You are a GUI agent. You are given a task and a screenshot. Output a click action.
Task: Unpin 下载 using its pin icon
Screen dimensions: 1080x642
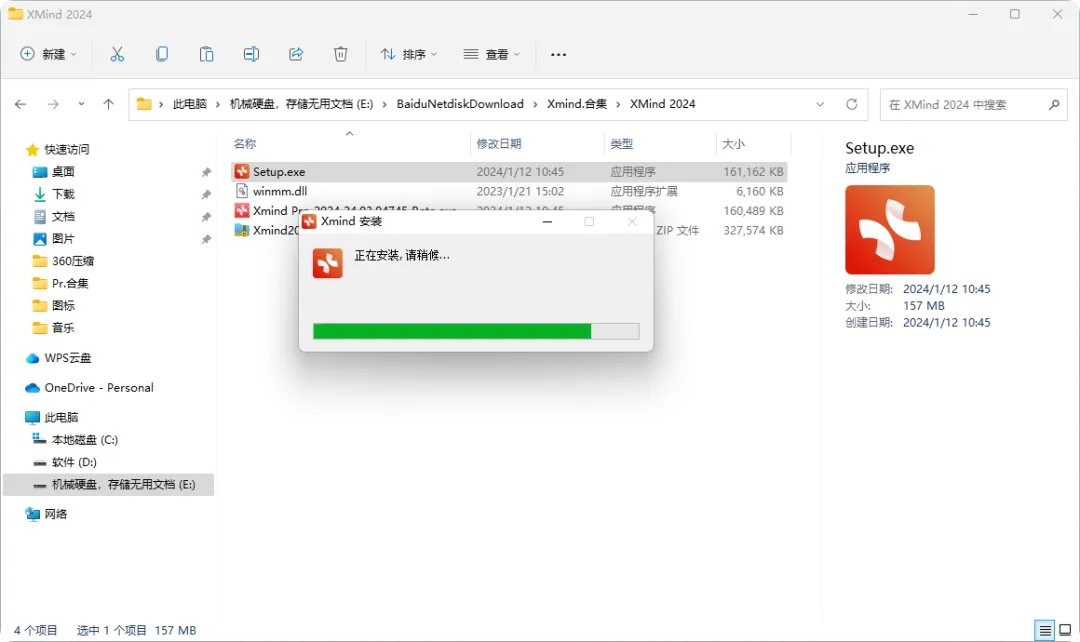click(206, 195)
